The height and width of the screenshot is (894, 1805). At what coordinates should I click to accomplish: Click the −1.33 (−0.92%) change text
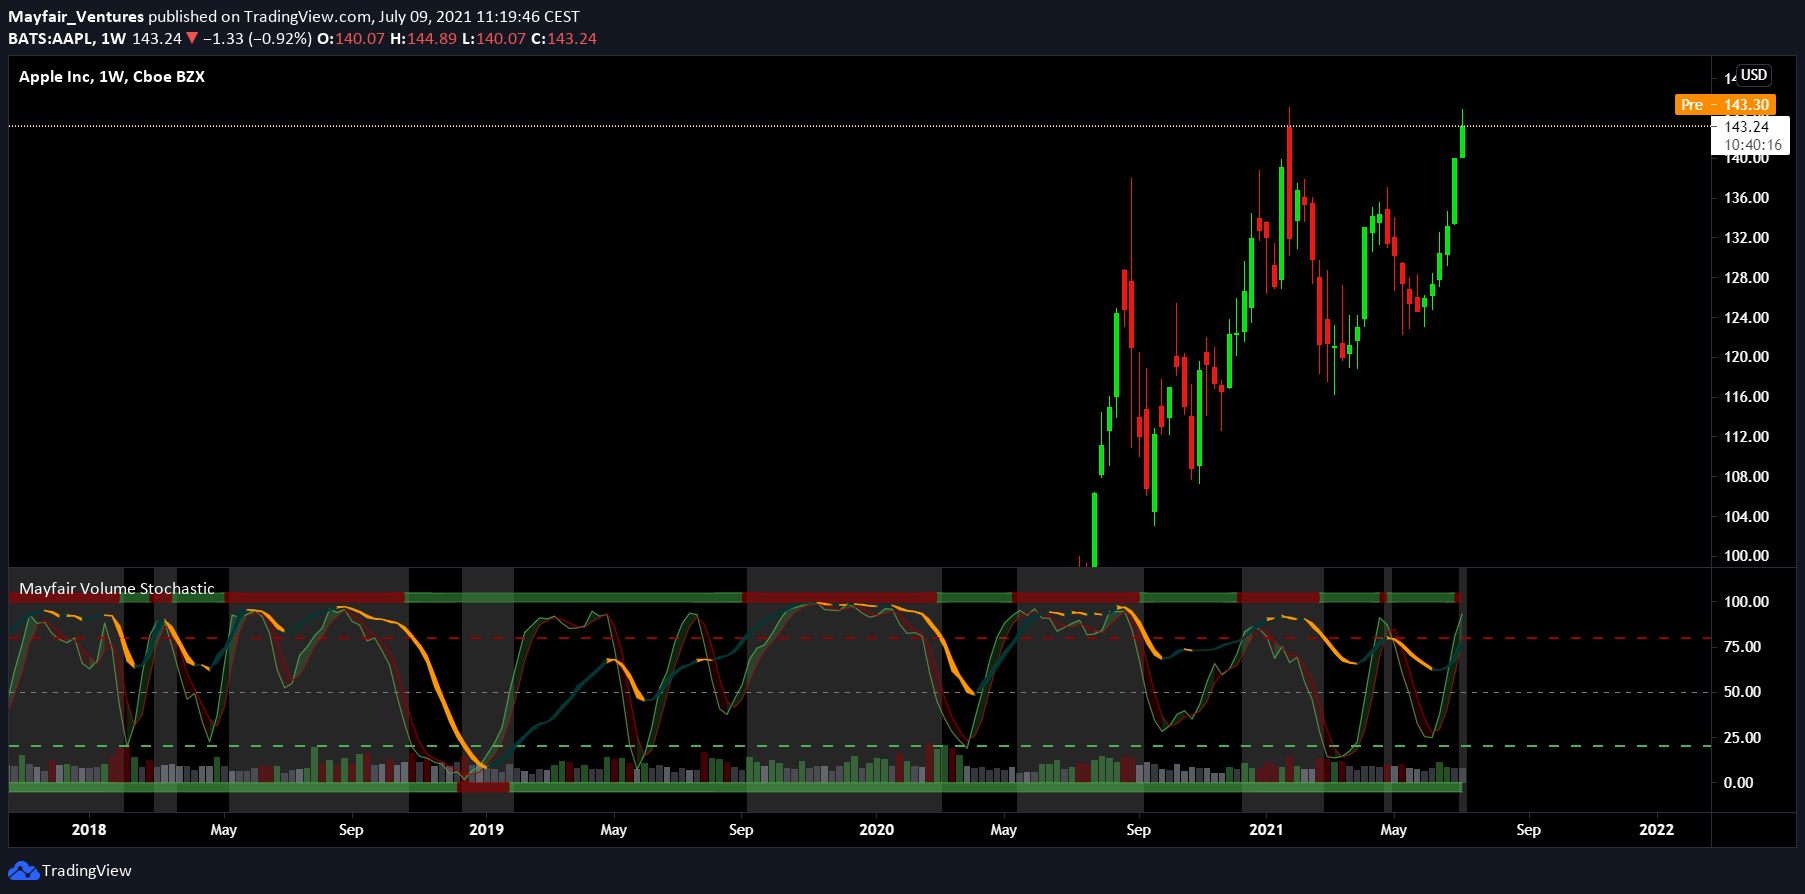[257, 39]
